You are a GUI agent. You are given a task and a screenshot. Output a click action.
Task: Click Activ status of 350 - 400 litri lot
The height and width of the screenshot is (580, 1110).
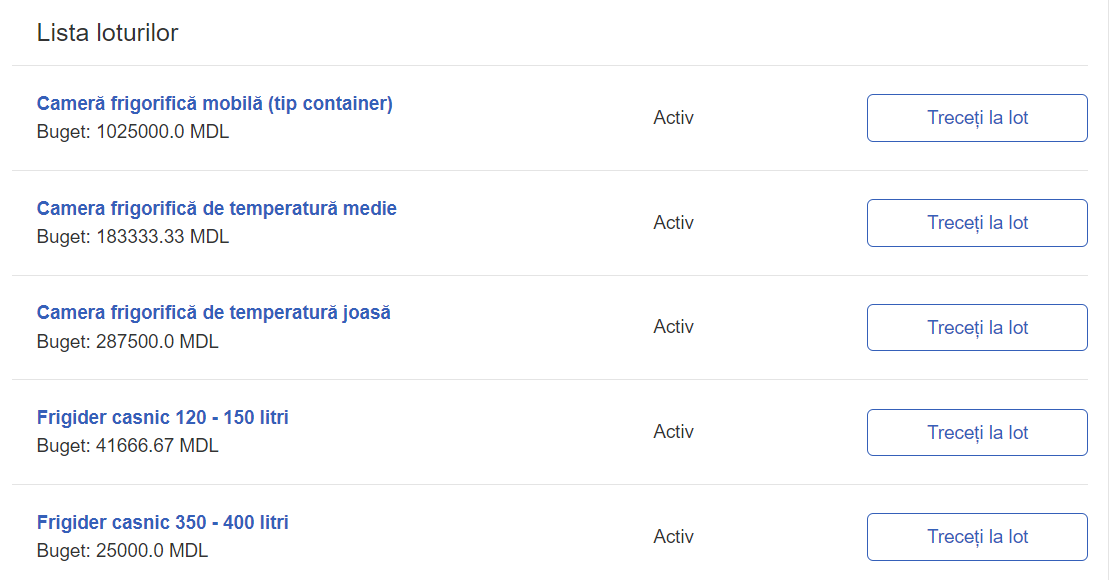coord(673,536)
